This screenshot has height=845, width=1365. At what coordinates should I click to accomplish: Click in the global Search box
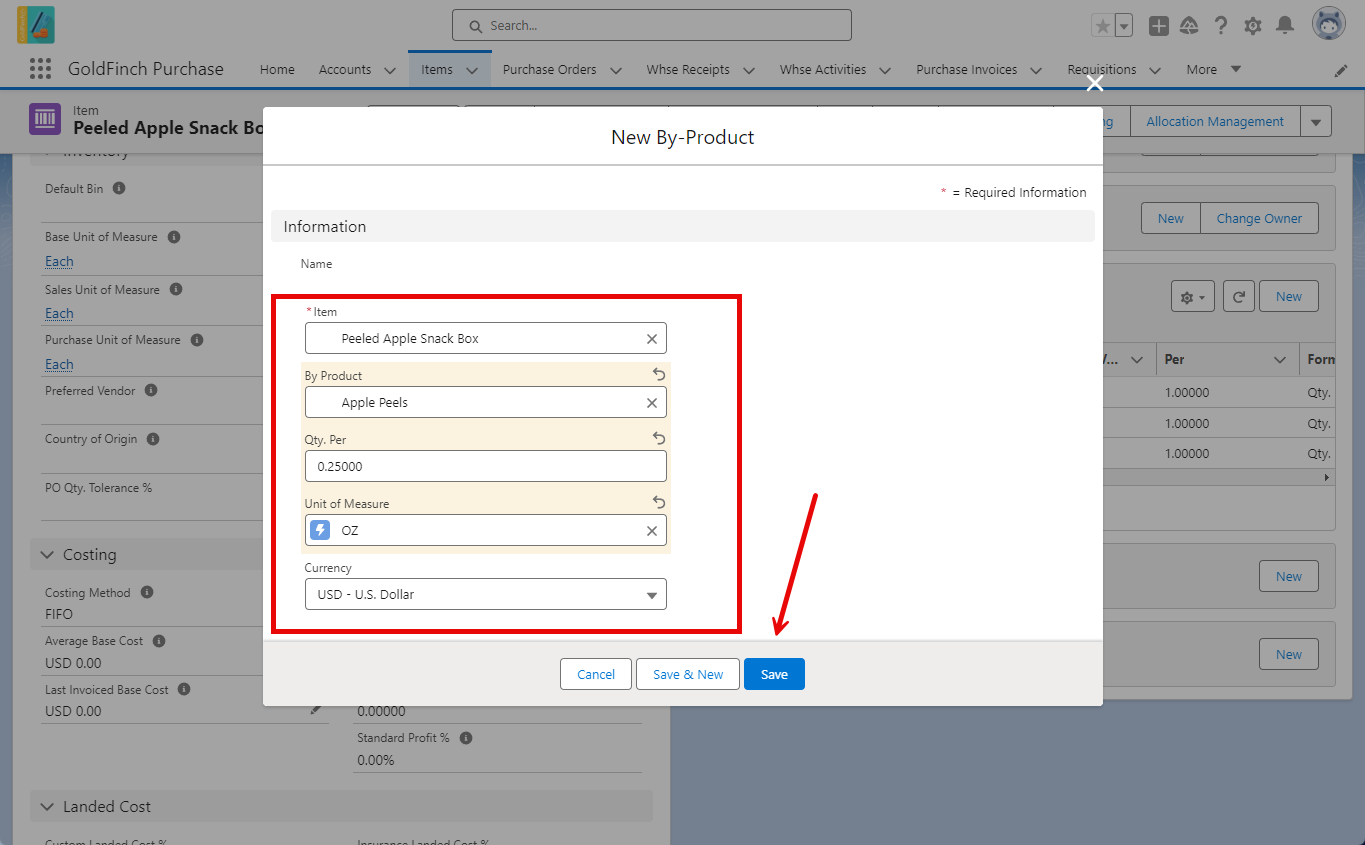[652, 25]
